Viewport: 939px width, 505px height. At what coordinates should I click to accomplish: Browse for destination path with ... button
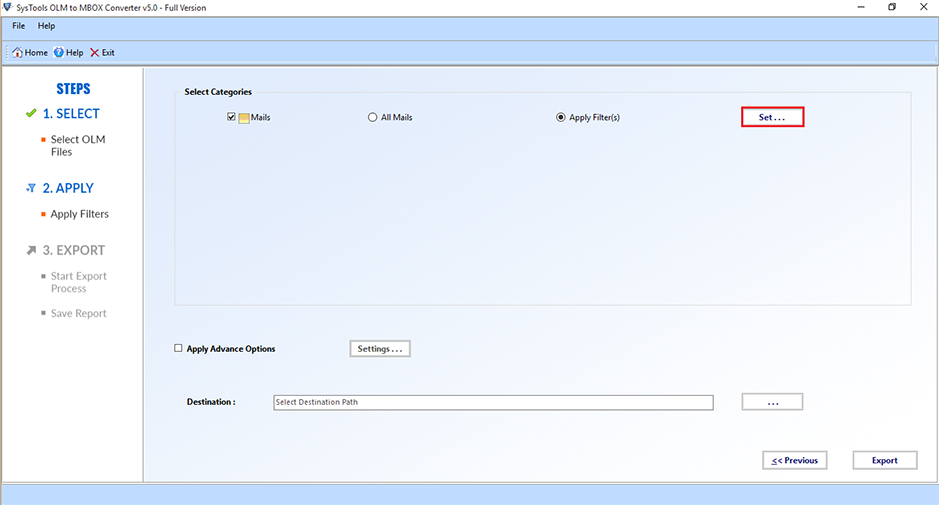772,402
